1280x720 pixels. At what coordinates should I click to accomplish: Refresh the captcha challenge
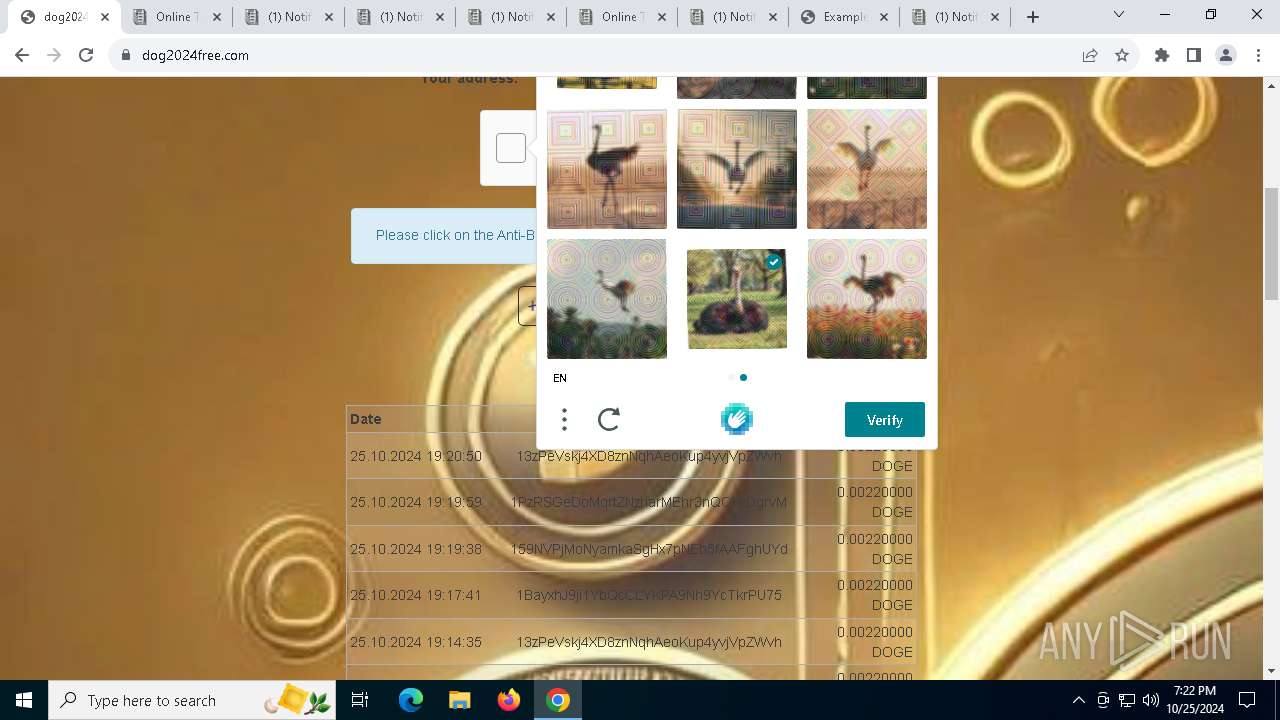coord(609,420)
